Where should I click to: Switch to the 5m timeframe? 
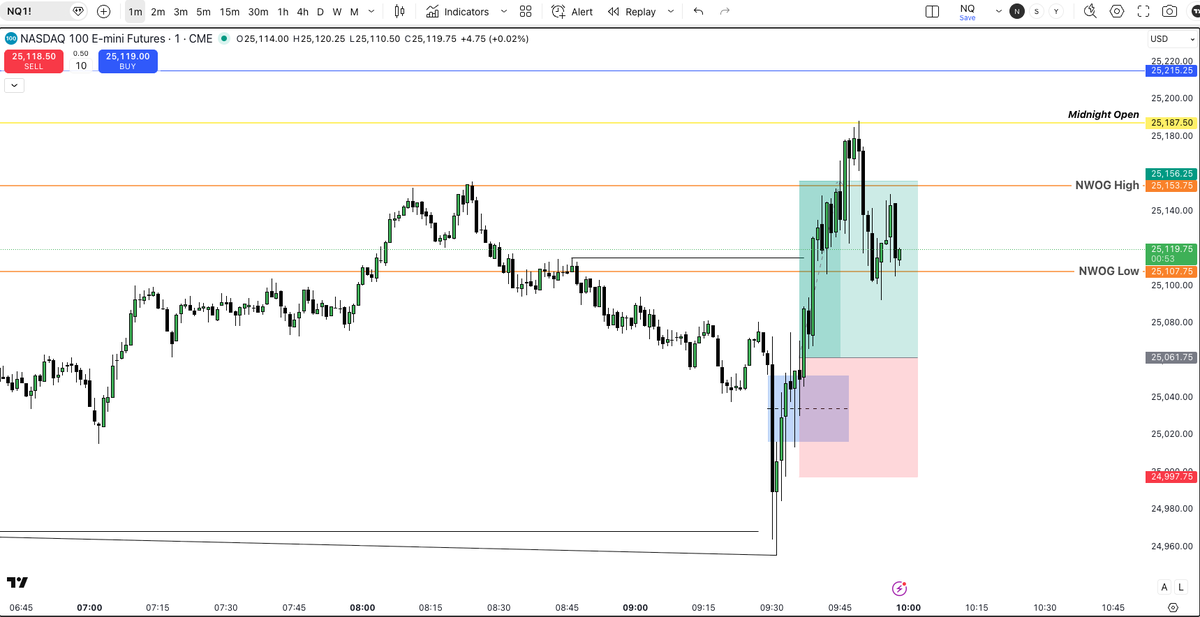tap(203, 12)
